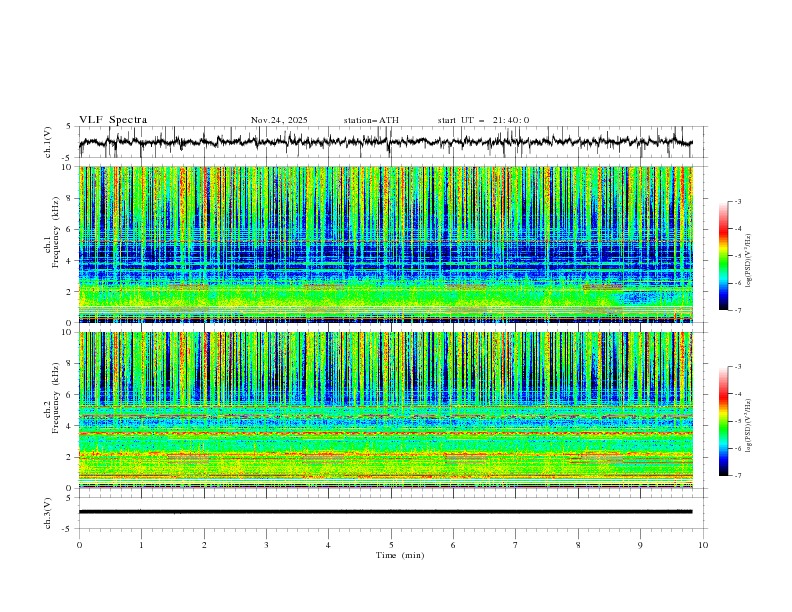Click the ch.1 frequency axis '8' tick label
Viewport: 792px width, 612px height.
tap(71, 198)
